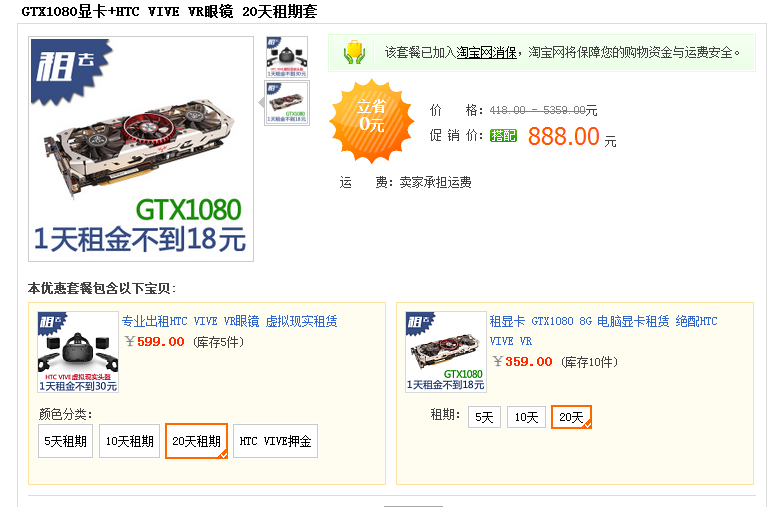The image size is (777, 507).
Task: Click GTX1080 item image in bundle
Action: [x=446, y=352]
